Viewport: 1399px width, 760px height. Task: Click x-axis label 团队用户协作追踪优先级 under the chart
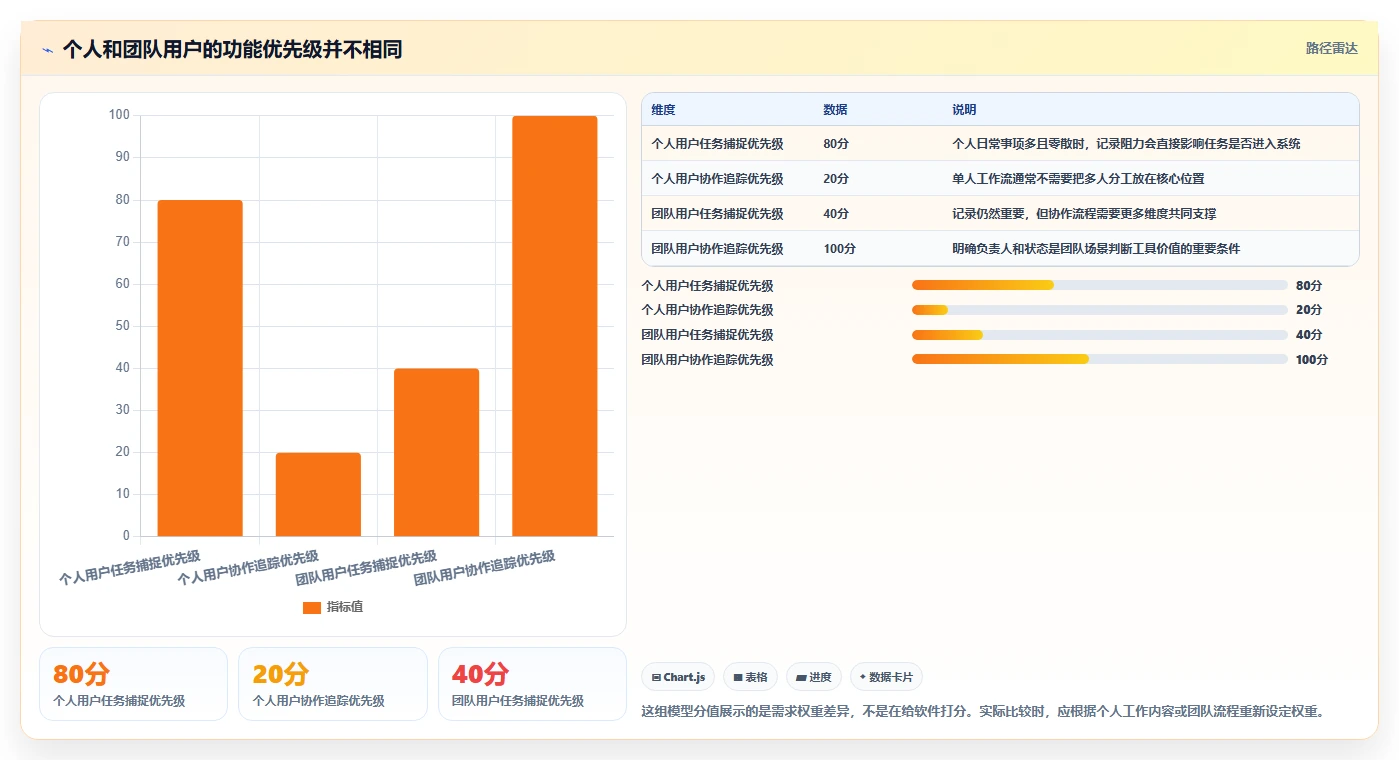(484, 568)
